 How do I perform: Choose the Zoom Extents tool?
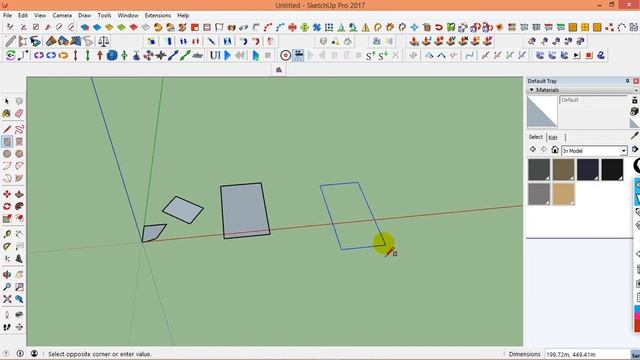click(x=7, y=299)
